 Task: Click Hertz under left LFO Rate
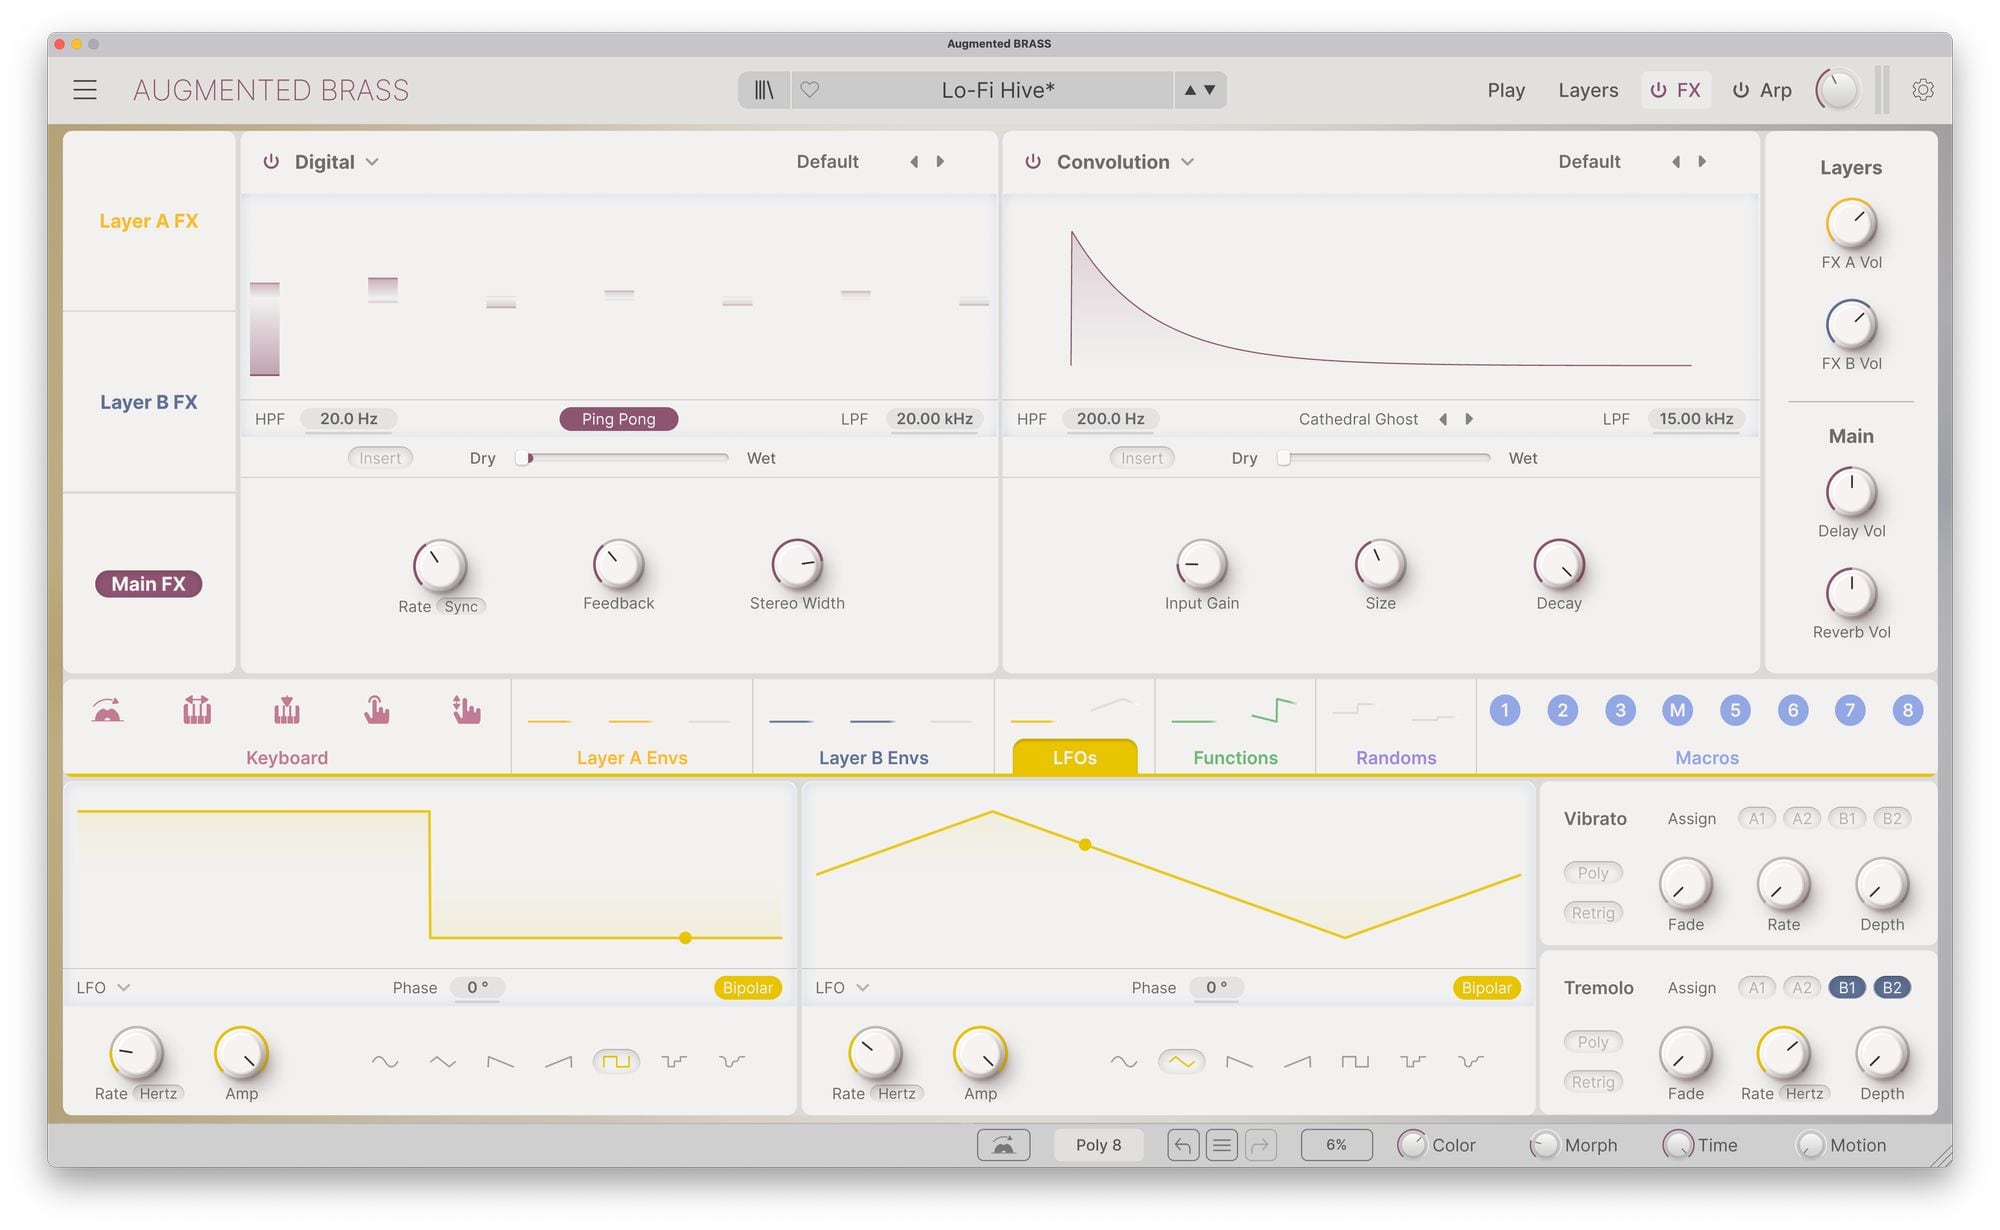point(158,1094)
